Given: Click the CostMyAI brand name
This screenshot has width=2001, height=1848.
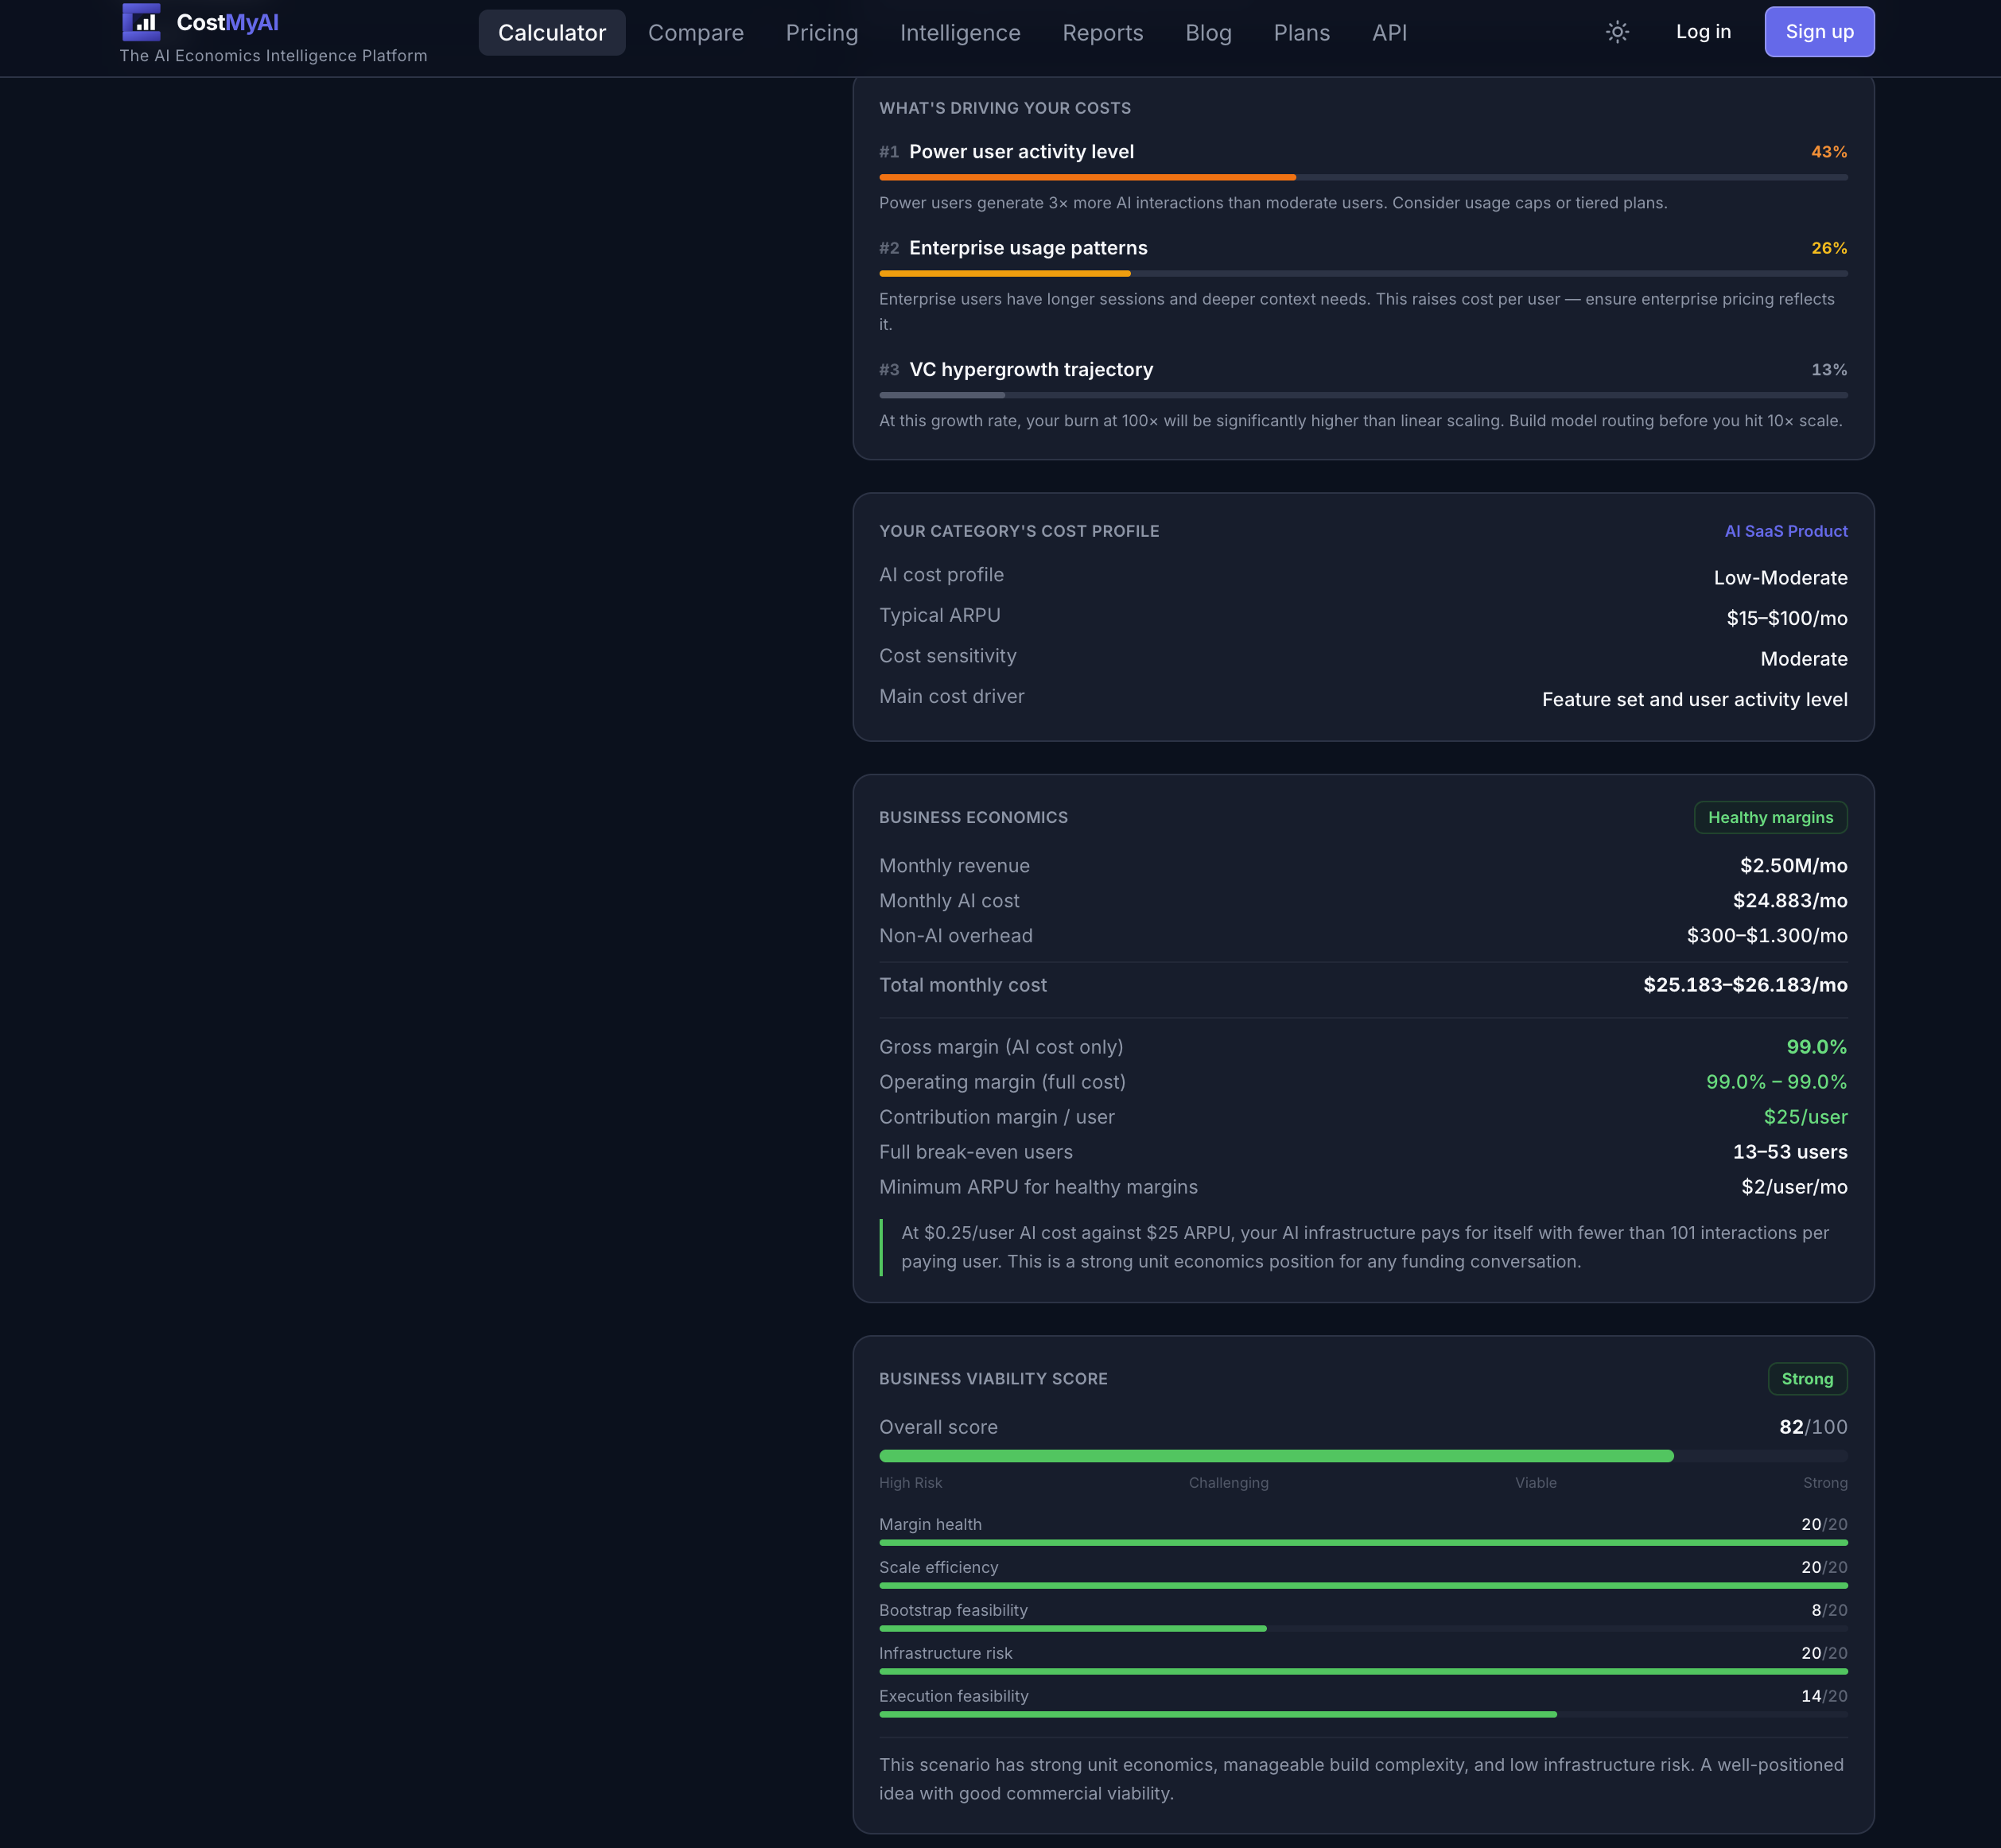Looking at the screenshot, I should coord(227,22).
